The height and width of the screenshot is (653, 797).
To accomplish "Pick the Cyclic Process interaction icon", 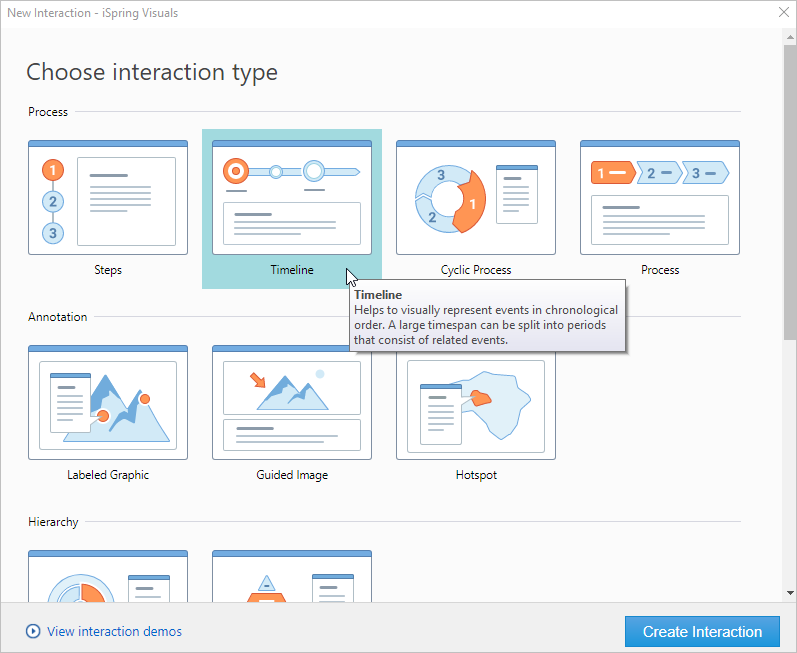I will point(476,198).
